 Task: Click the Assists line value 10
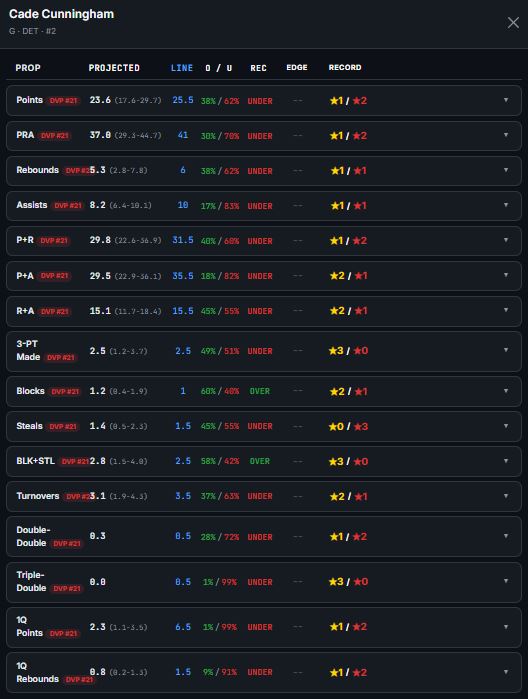[183, 205]
